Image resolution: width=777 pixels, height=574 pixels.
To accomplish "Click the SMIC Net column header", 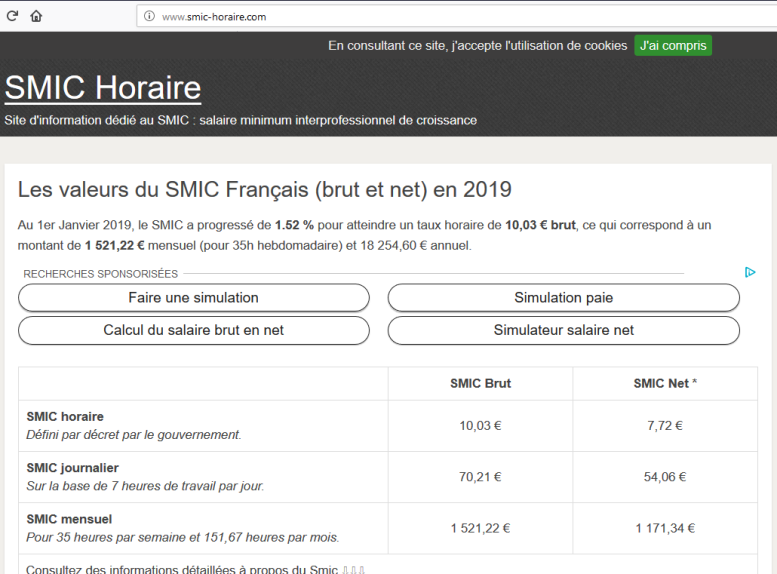I will click(665, 383).
